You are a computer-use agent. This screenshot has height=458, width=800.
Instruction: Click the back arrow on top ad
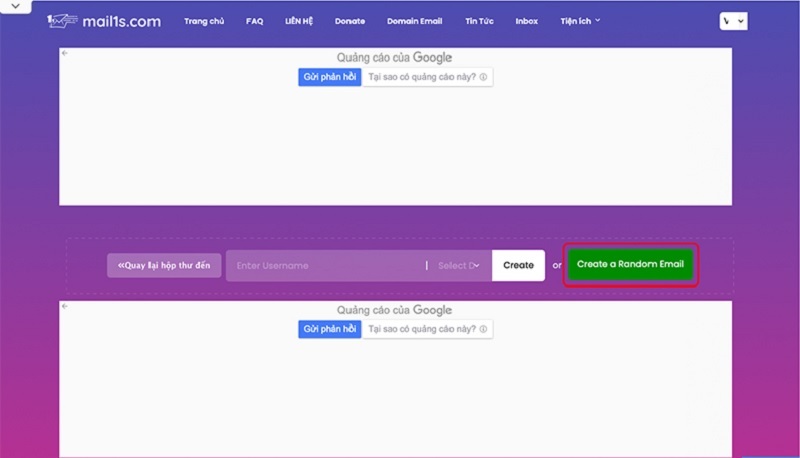point(65,53)
